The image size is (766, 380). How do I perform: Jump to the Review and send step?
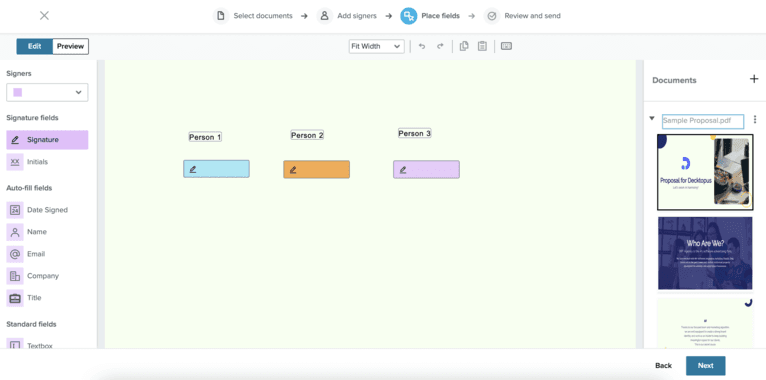click(532, 16)
